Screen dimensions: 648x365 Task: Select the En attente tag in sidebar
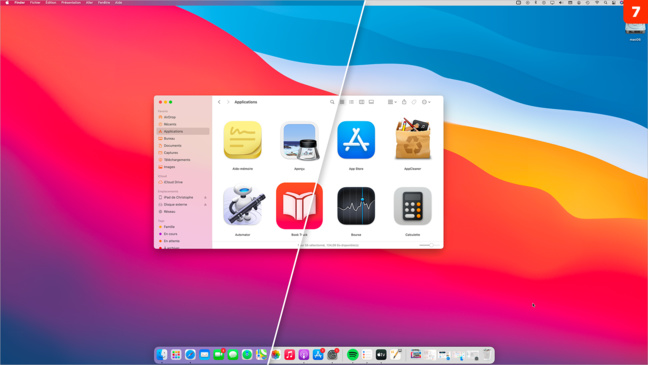click(183, 241)
